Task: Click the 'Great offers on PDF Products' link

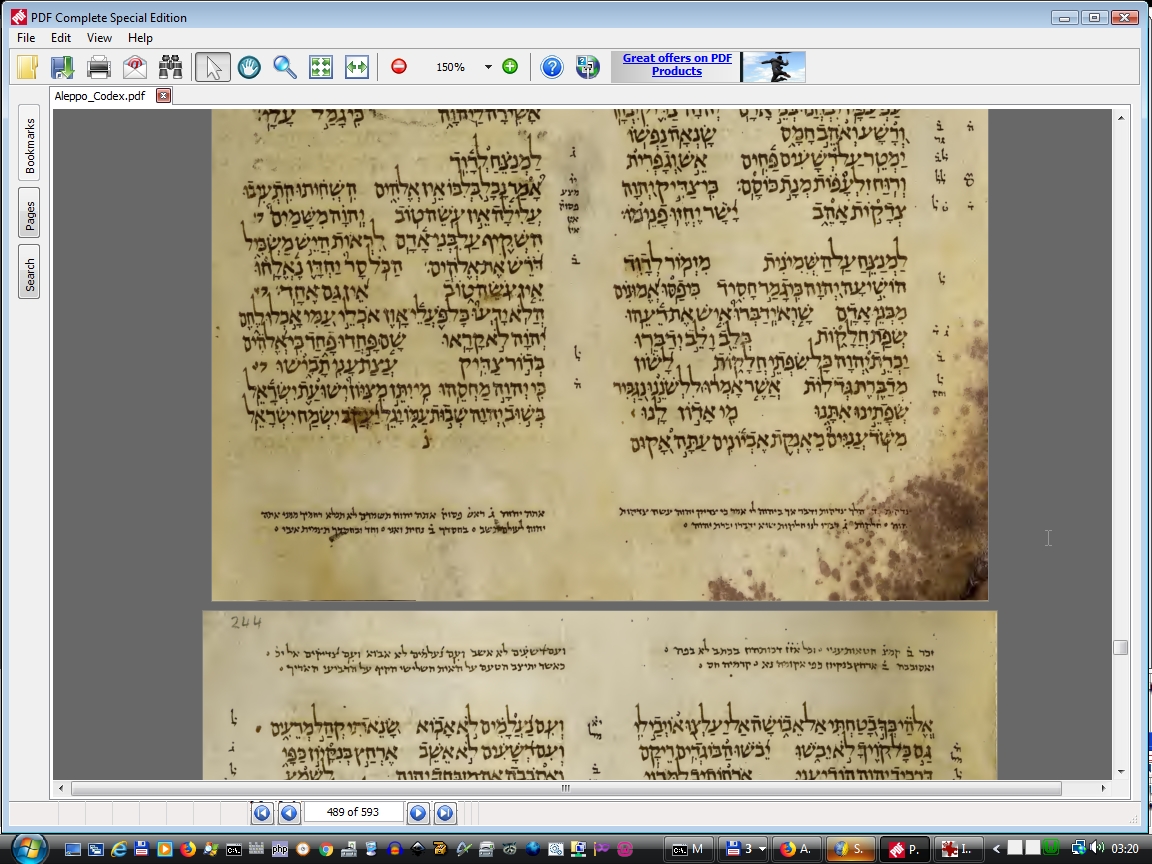Action: click(x=677, y=65)
